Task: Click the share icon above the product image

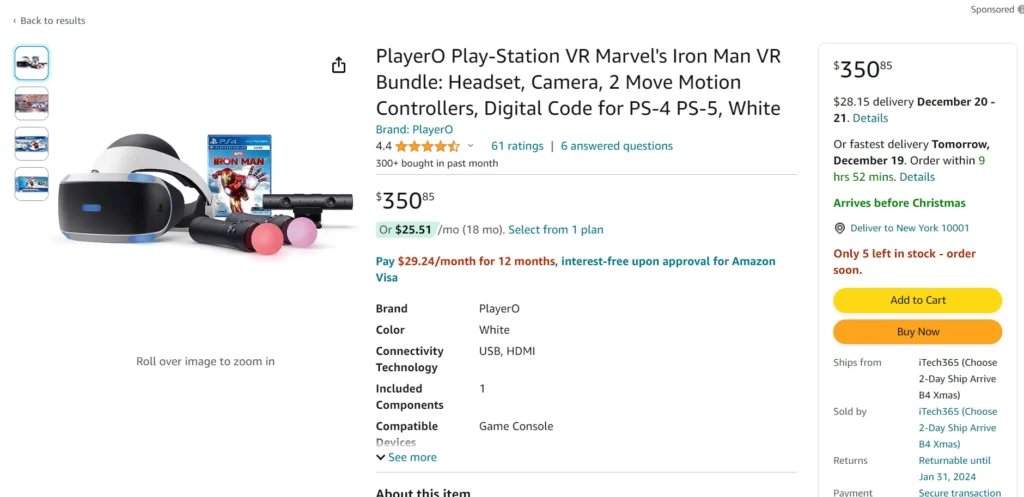Action: point(339,65)
